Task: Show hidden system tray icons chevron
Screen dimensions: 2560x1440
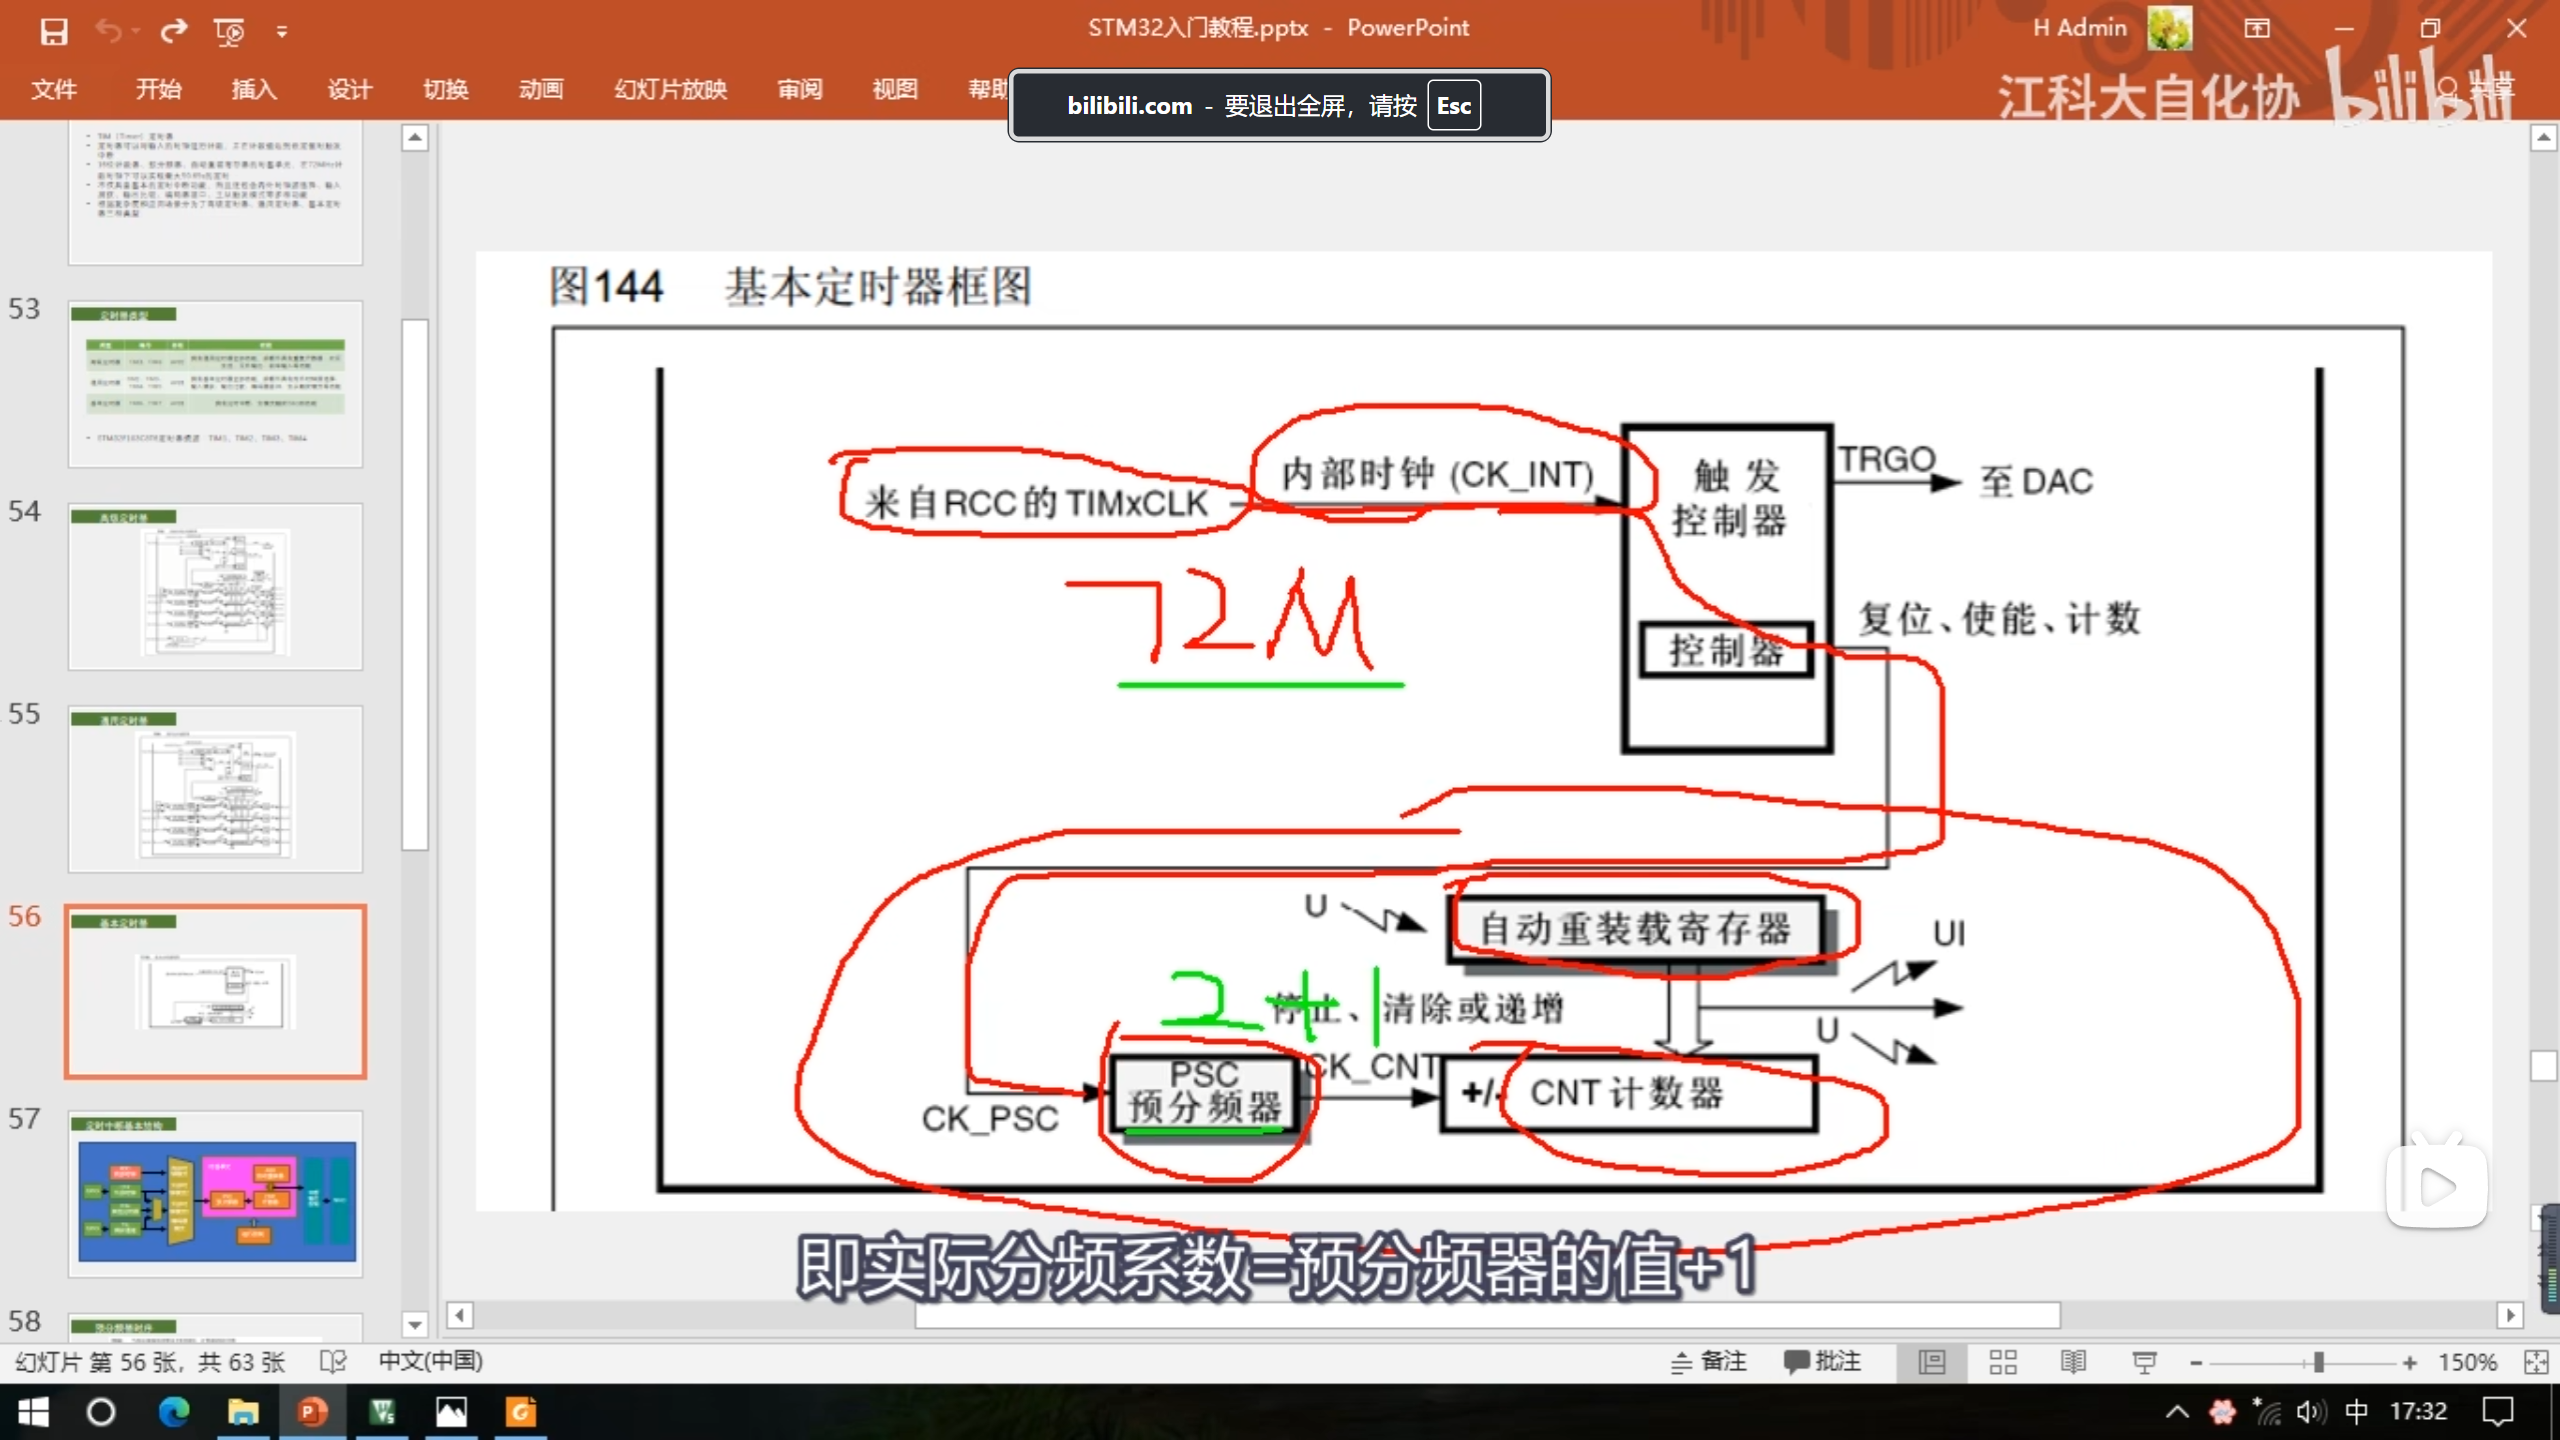Action: 2177,1411
